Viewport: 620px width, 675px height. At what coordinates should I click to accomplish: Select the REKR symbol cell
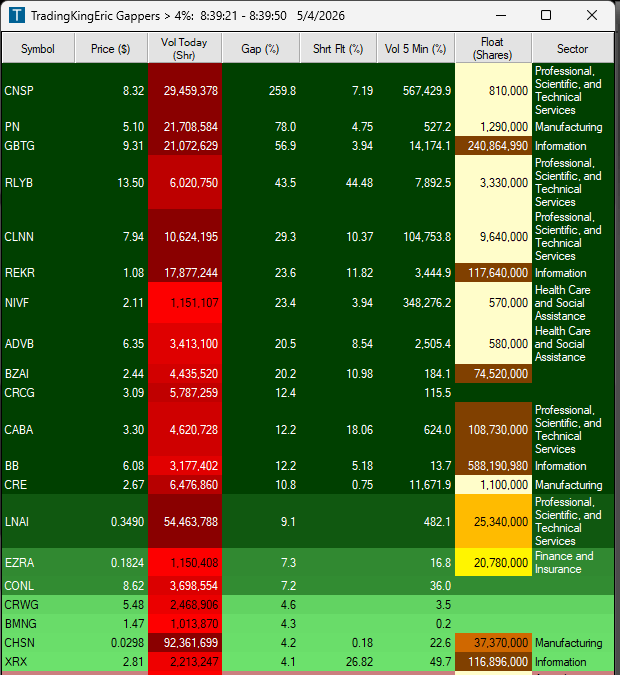coord(38,272)
